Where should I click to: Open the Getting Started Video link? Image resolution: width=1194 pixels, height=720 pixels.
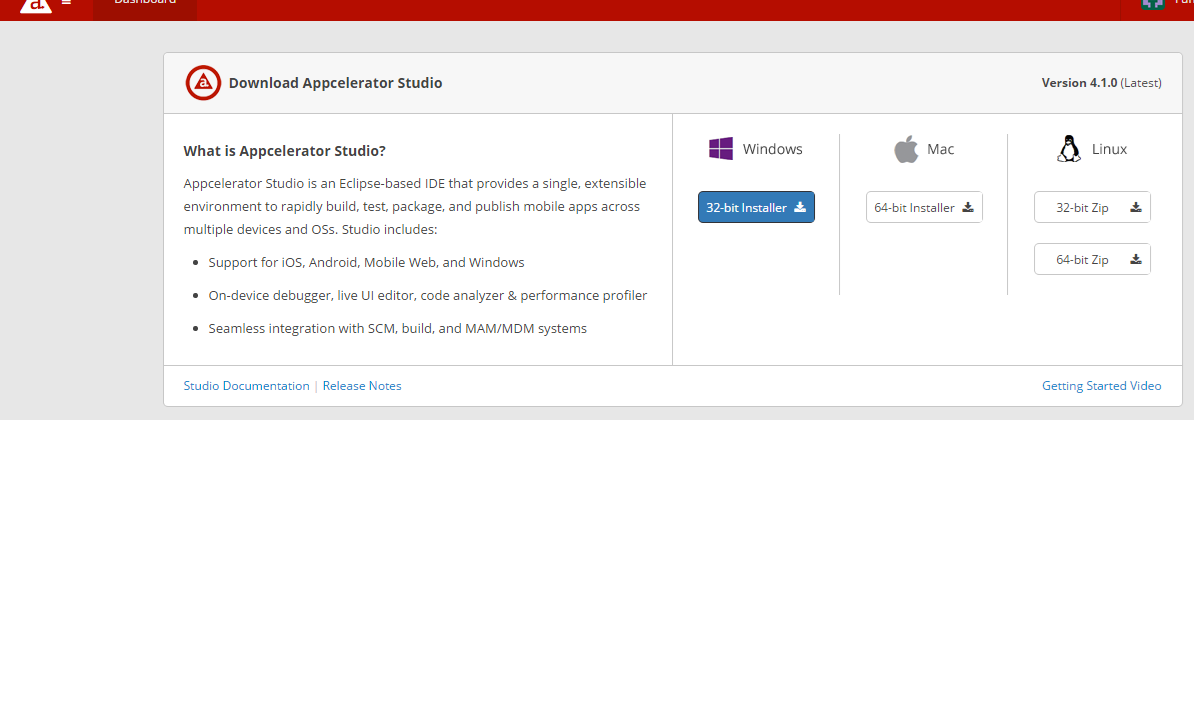pyautogui.click(x=1101, y=386)
